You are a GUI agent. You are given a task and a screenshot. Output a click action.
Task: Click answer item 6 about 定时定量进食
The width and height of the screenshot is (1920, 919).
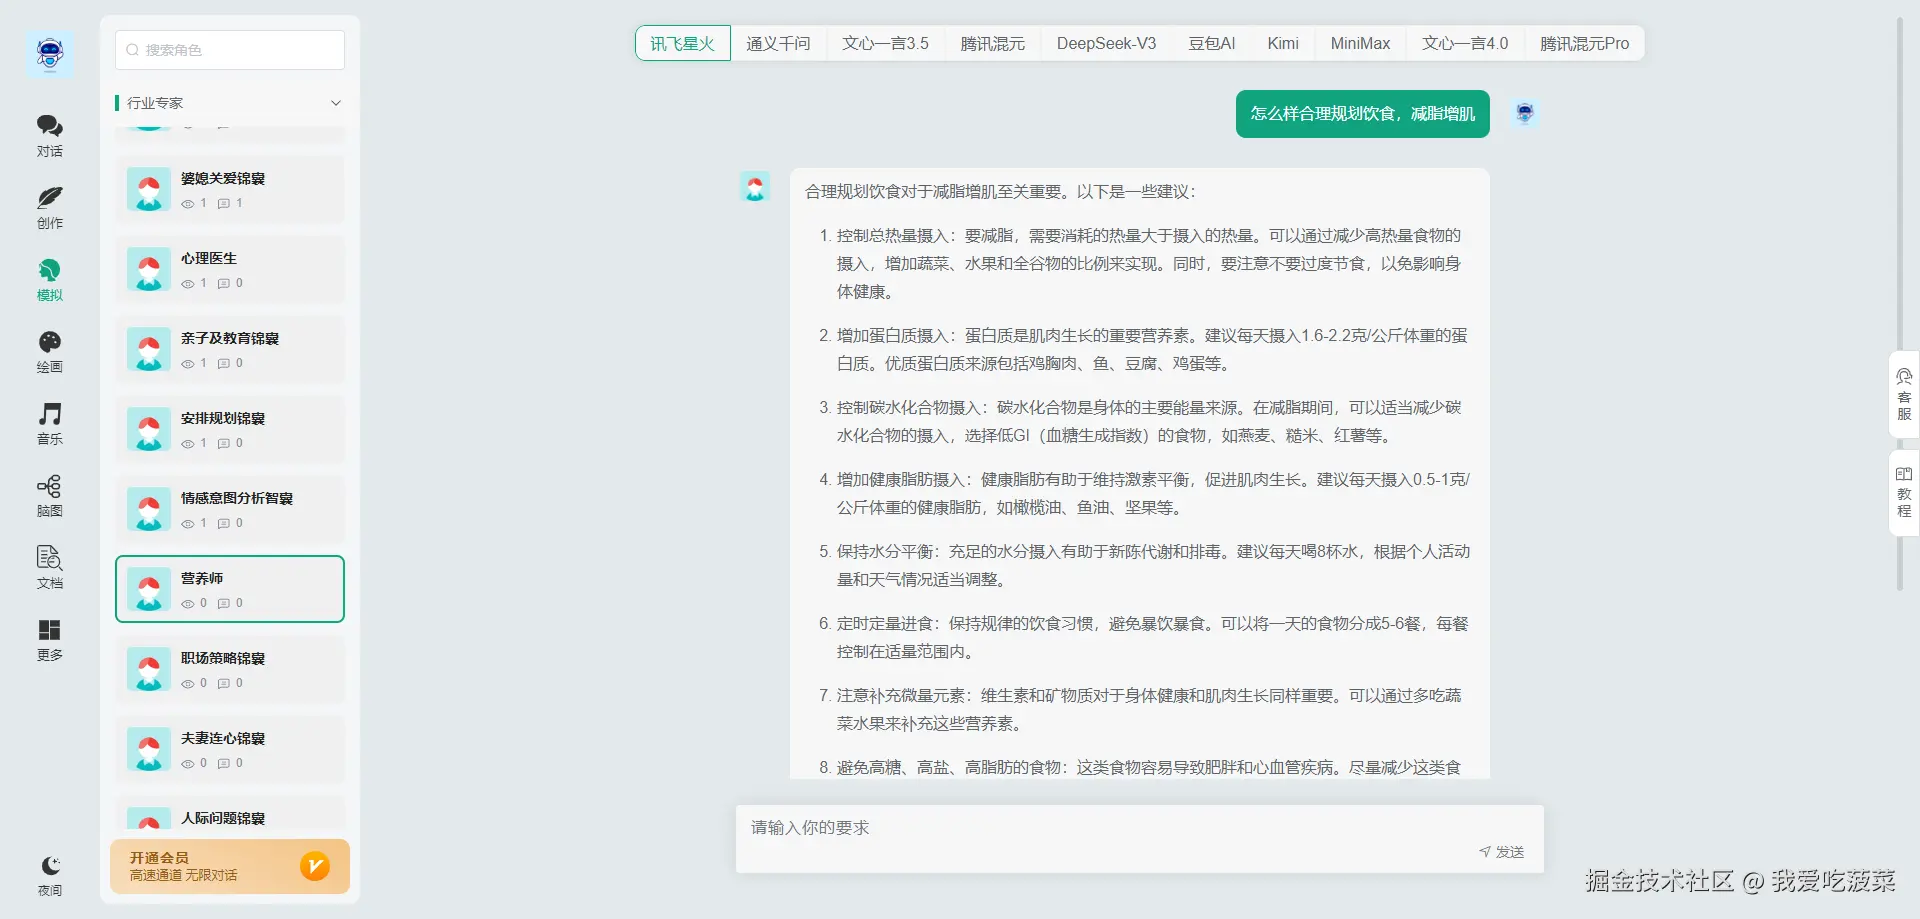coord(1143,638)
